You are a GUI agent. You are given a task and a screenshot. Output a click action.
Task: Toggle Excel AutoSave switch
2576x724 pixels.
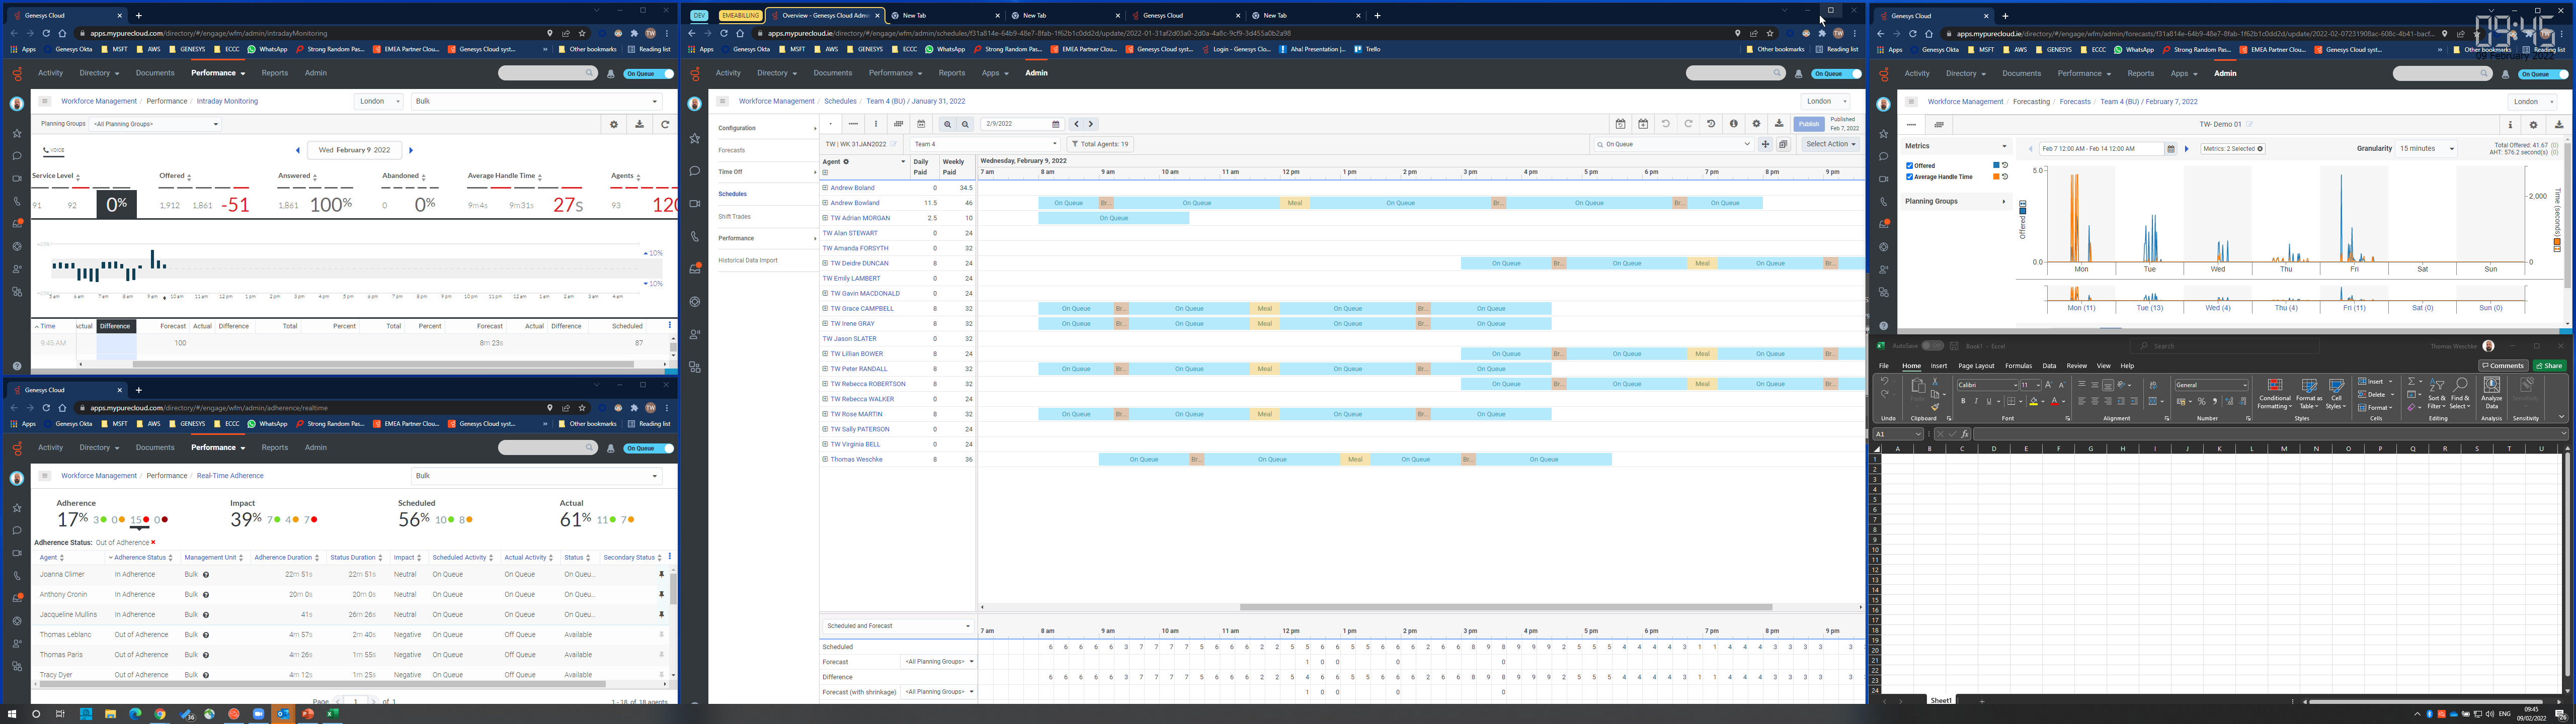(1932, 346)
